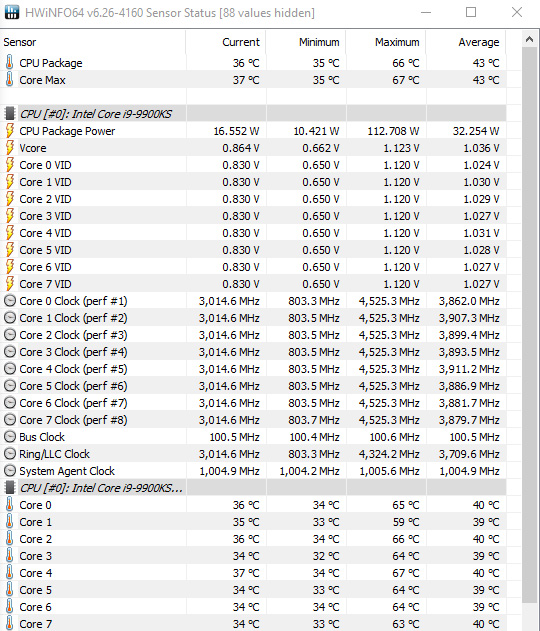This screenshot has width=540, height=631.
Task: Click the 4,324.2 MHz maximum Ring clock value
Action: [x=389, y=454]
